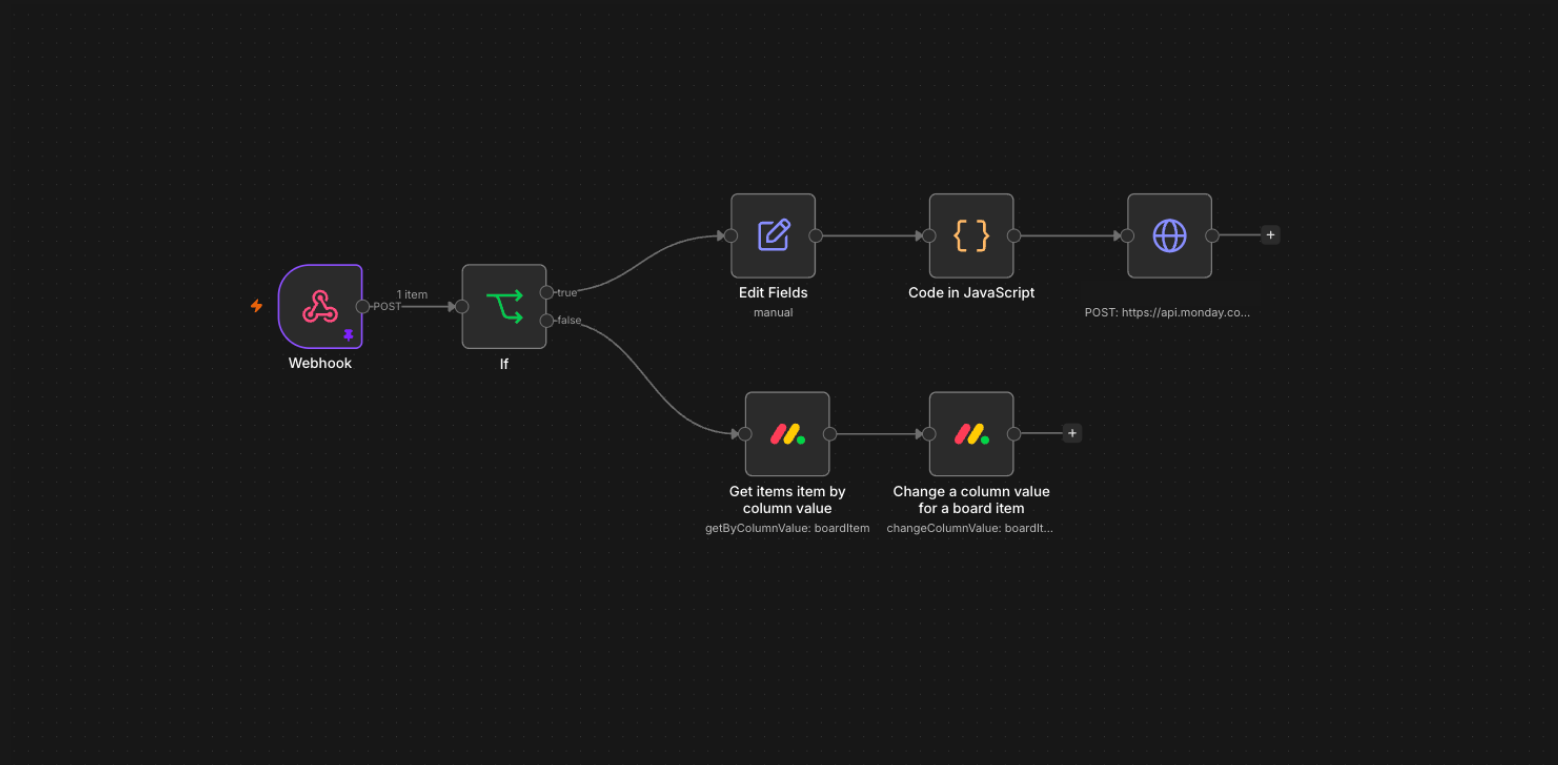Click the false output handle of If

[546, 320]
